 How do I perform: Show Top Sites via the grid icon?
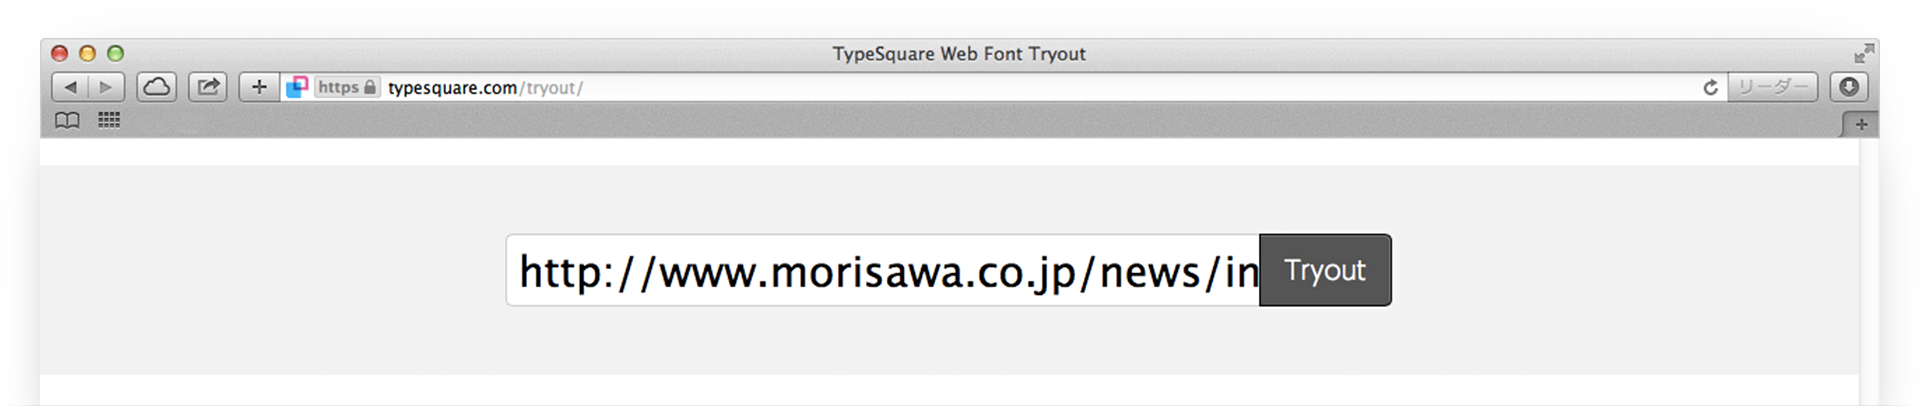109,121
